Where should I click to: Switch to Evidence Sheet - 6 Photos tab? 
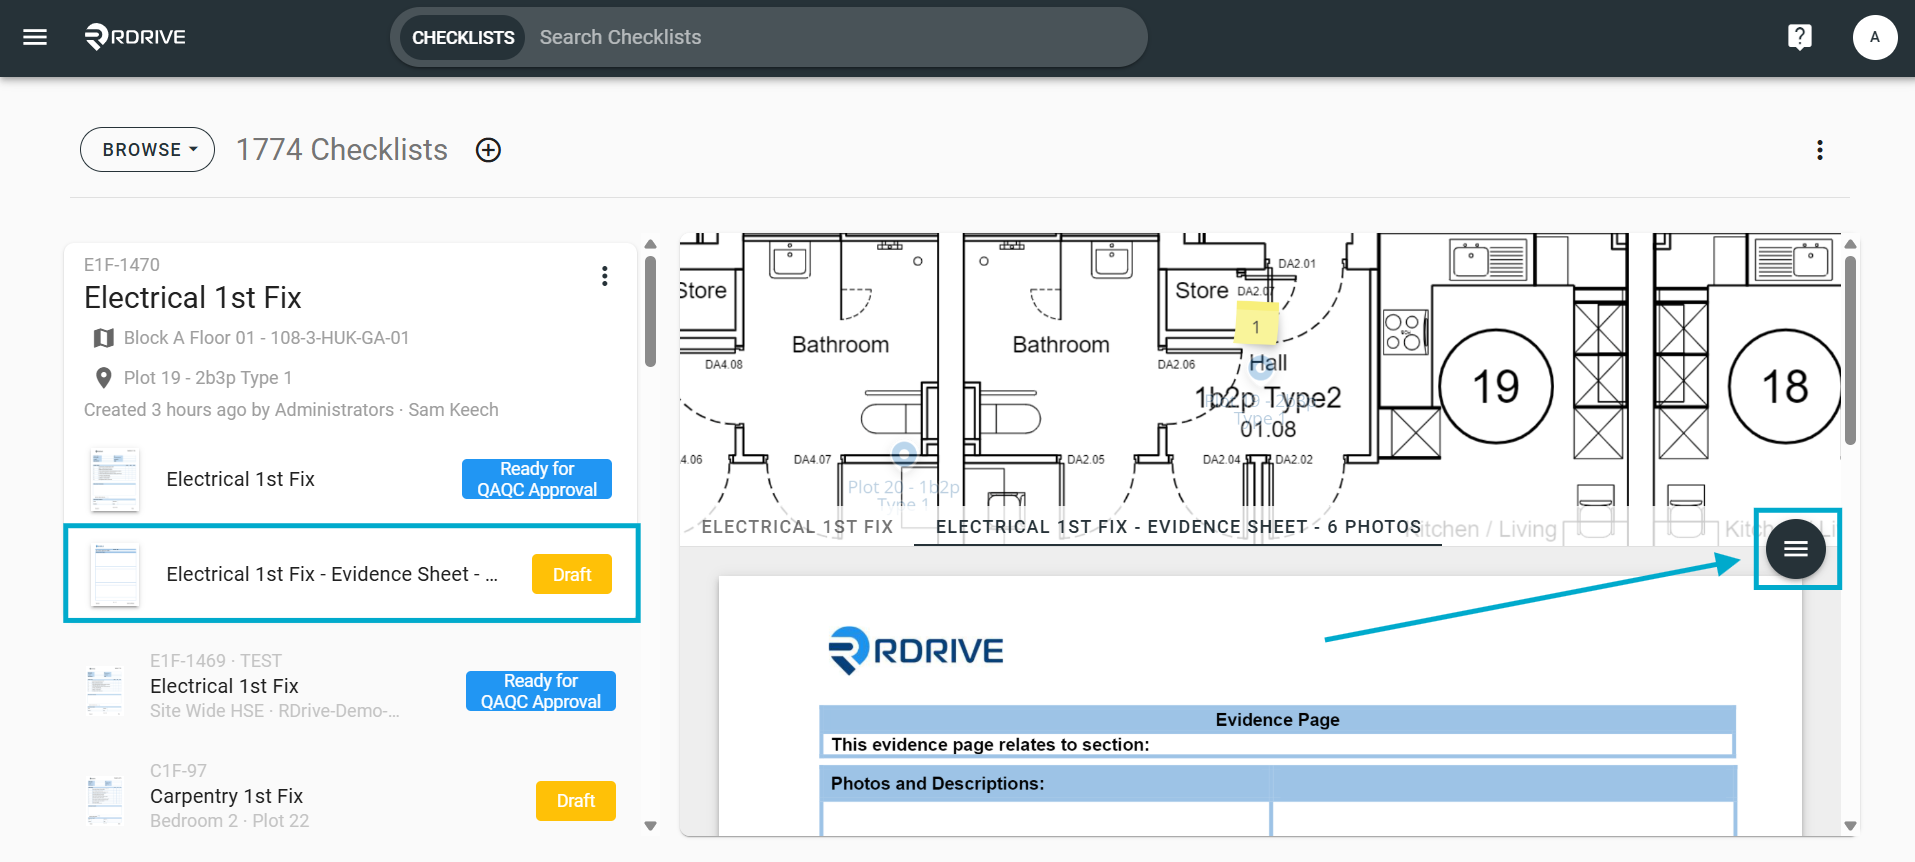(1178, 527)
